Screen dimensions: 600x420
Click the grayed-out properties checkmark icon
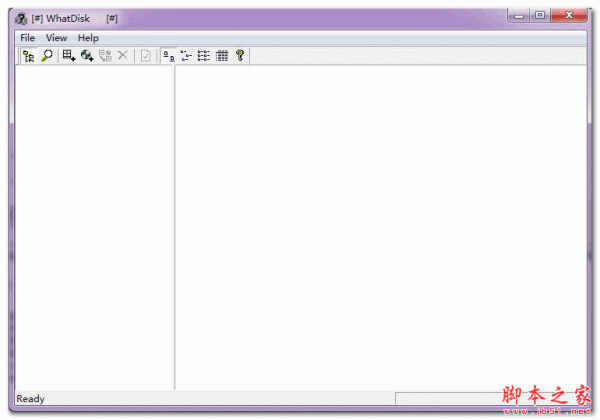click(x=145, y=56)
